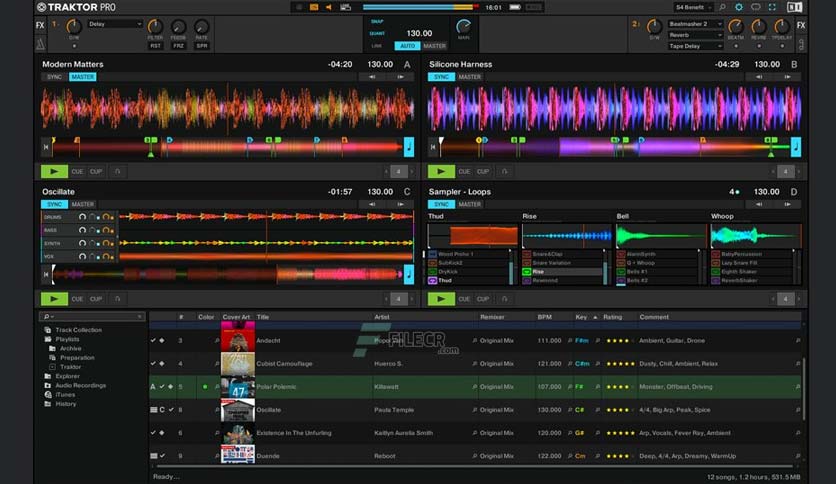This screenshot has width=836, height=484.
Task: Open Traktor preferences gear icon
Action: click(x=738, y=7)
